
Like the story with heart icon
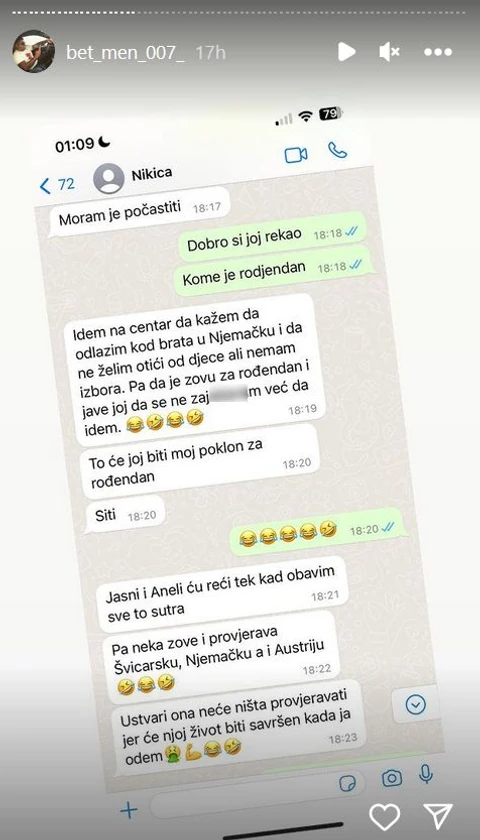point(384,817)
